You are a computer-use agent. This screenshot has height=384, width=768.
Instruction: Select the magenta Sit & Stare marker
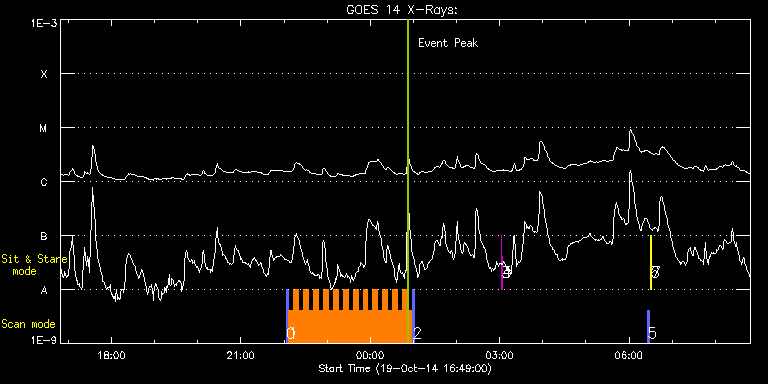point(502,263)
